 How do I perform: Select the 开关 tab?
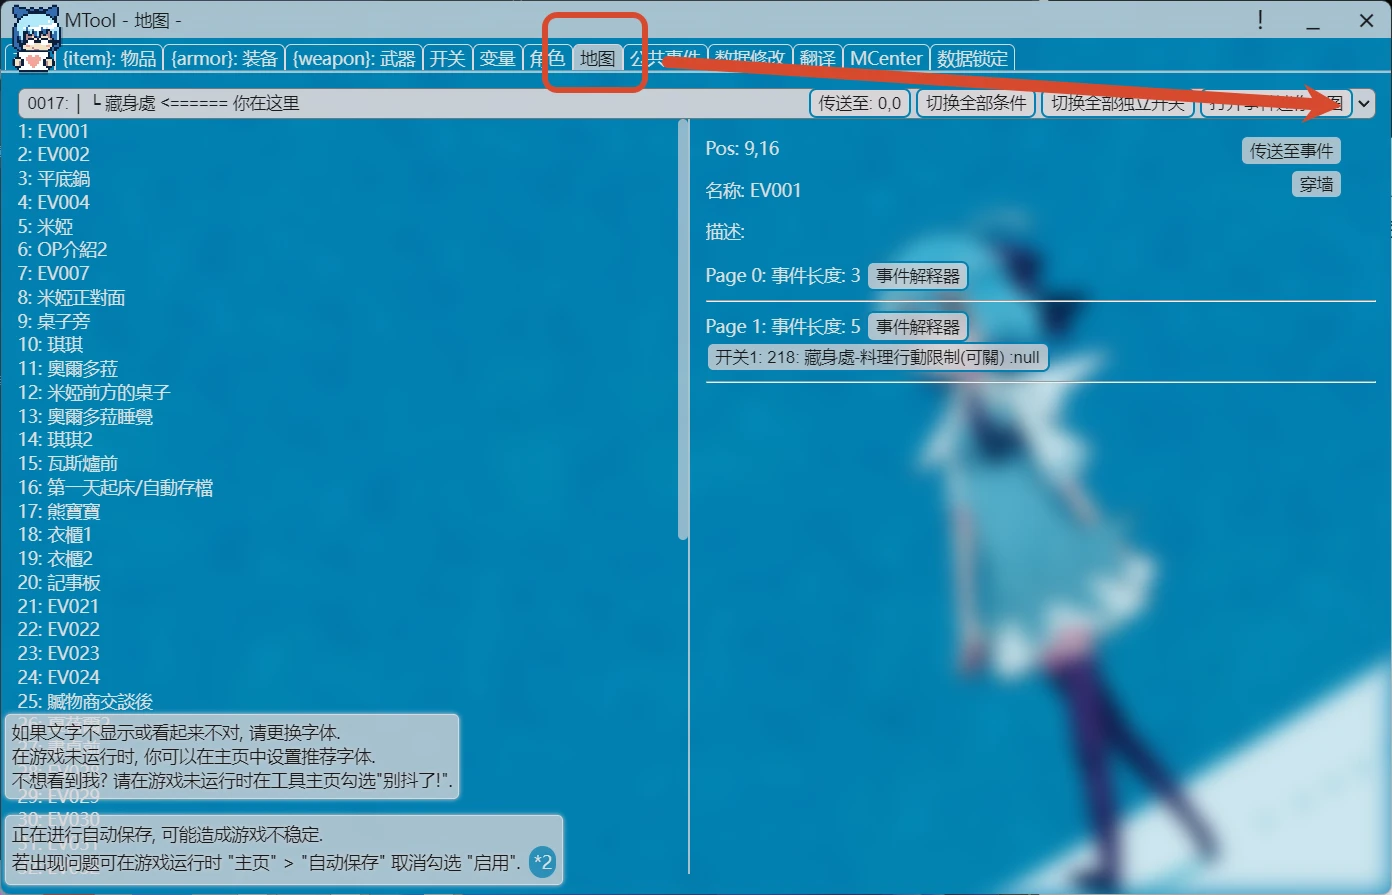447,59
